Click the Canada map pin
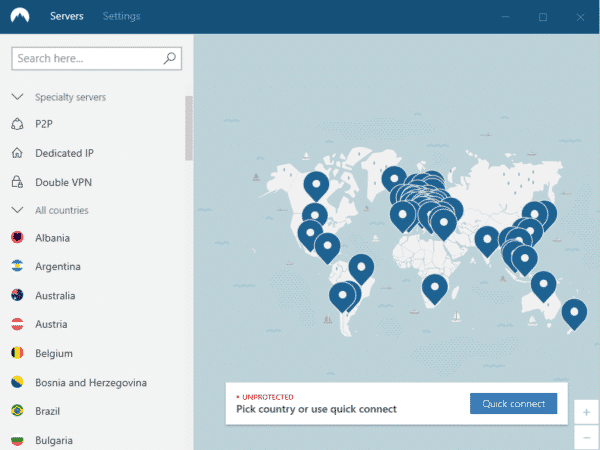This screenshot has height=450, width=600. (x=316, y=186)
